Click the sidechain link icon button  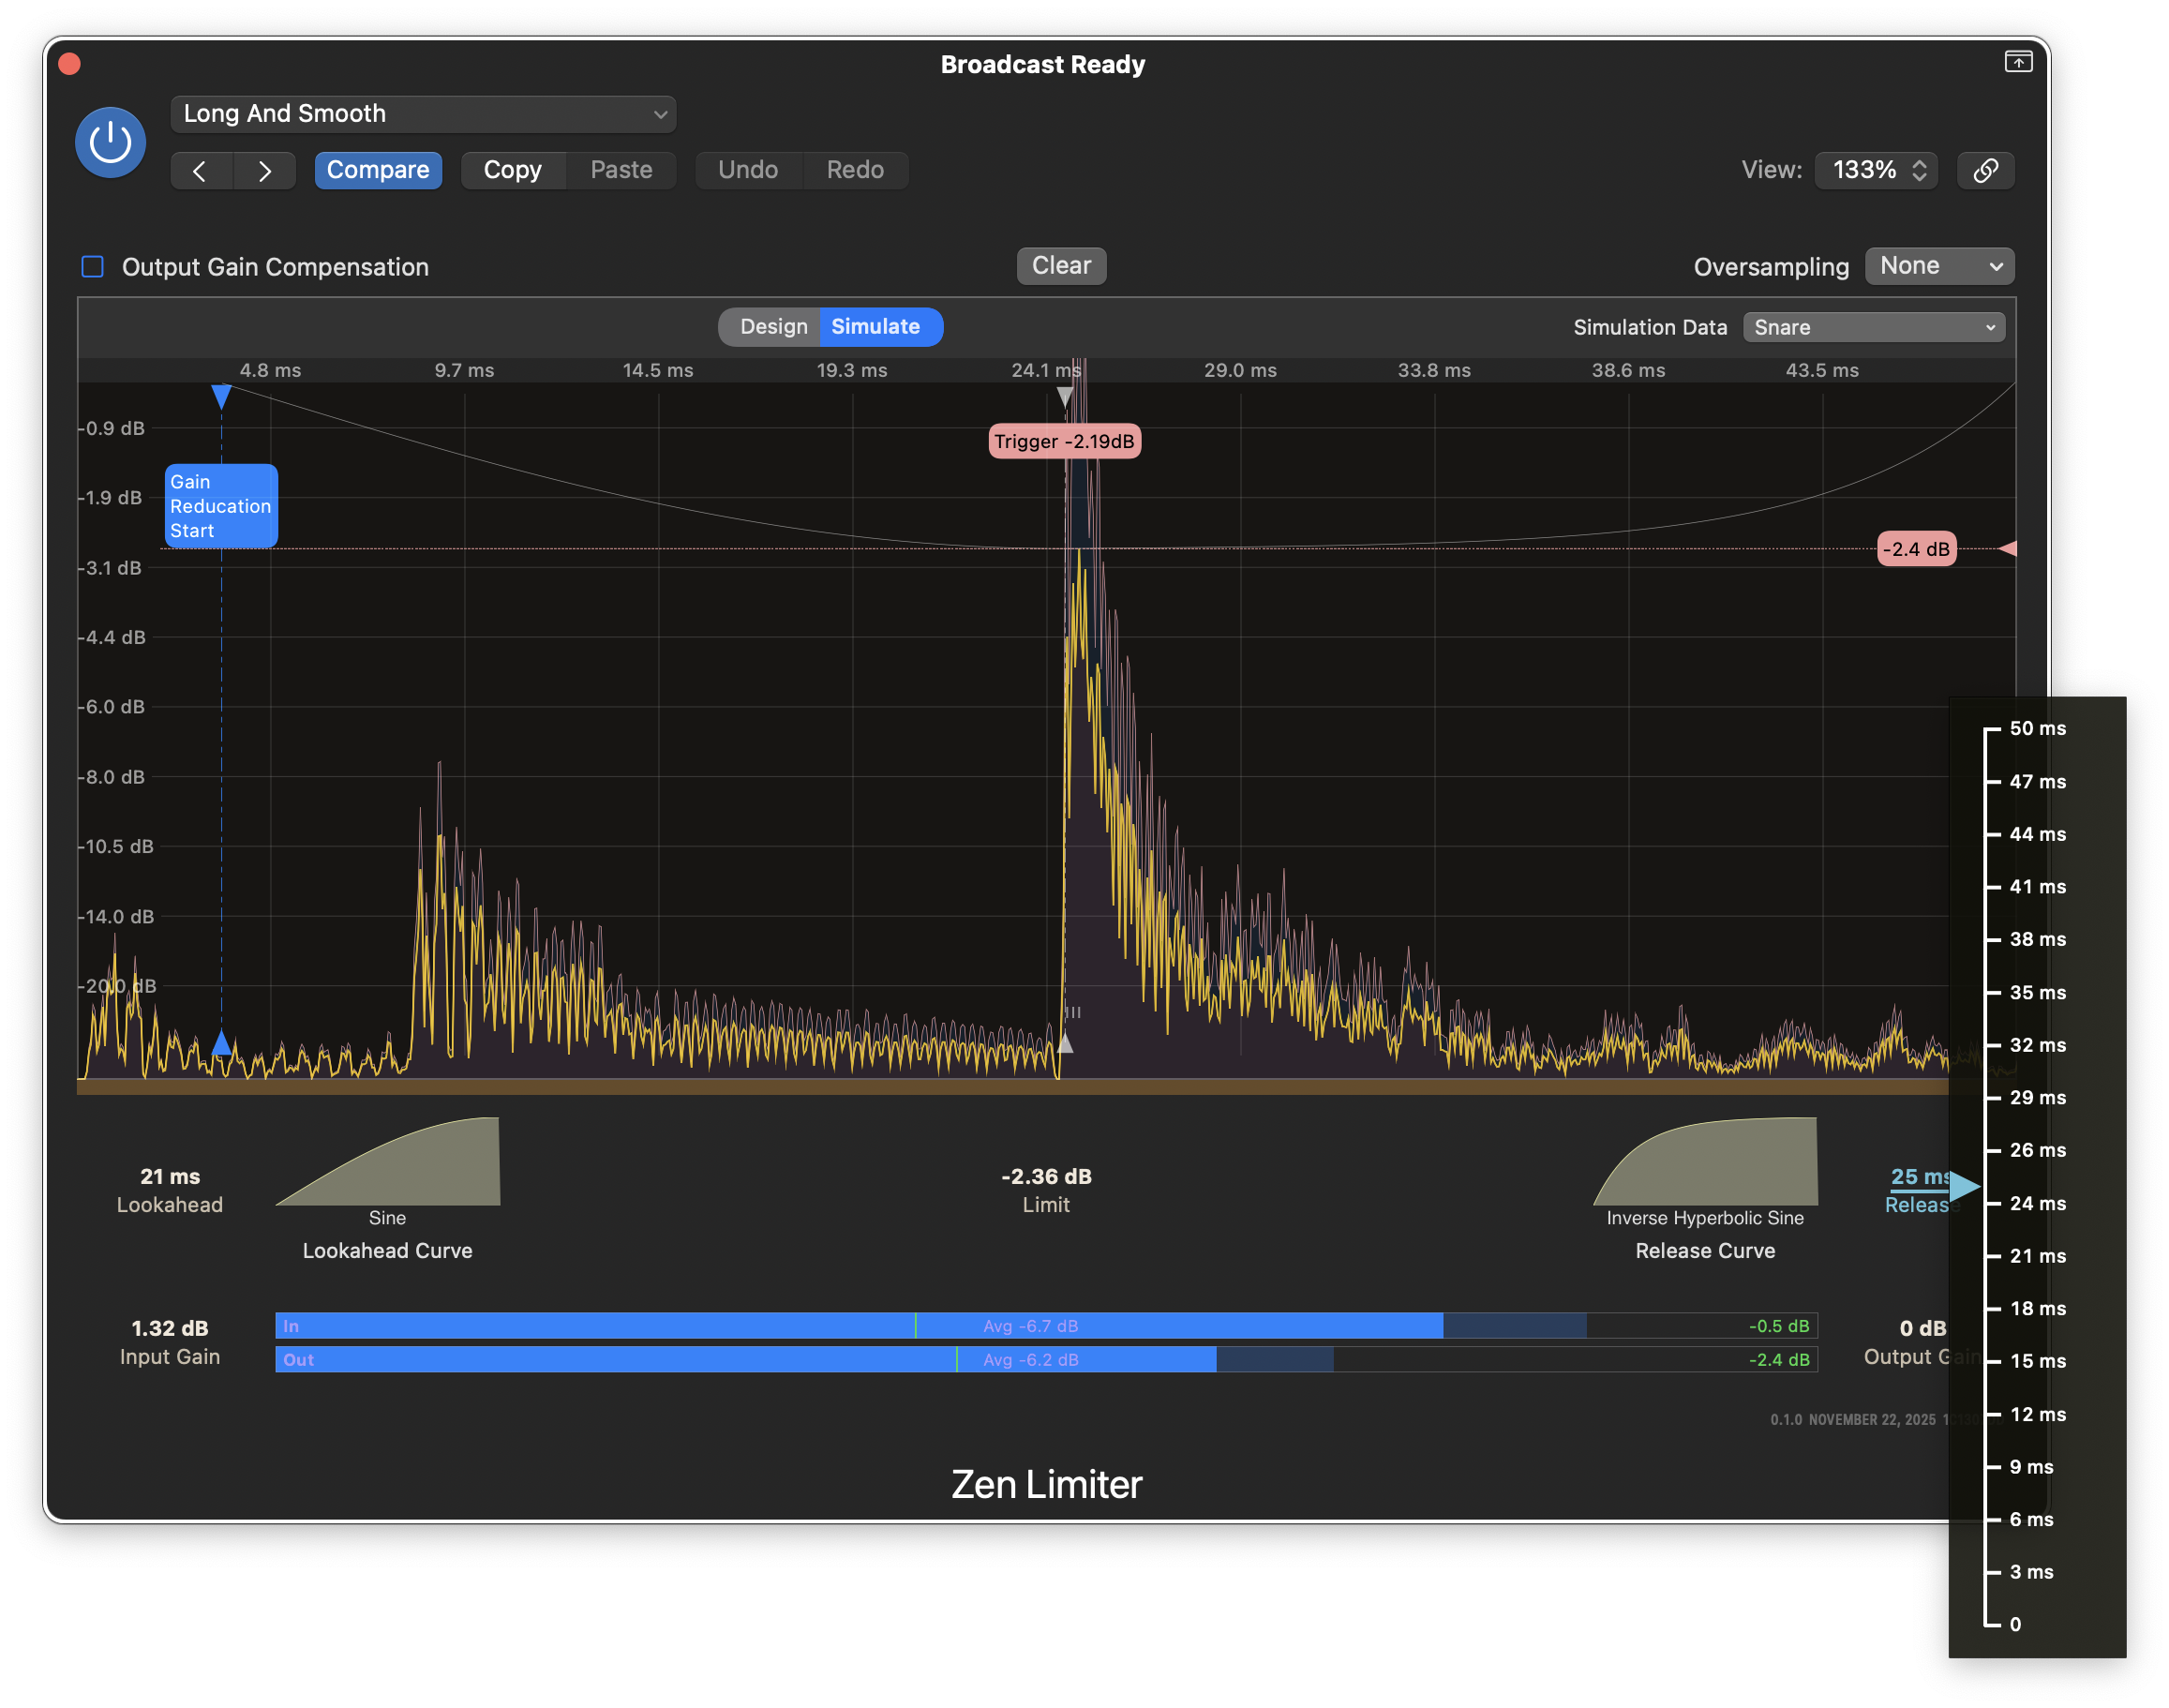tap(1985, 171)
